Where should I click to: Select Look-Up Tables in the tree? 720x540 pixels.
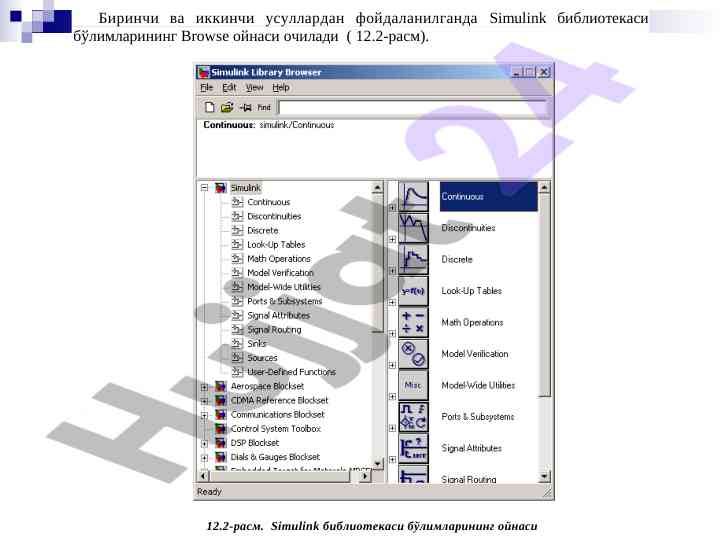click(x=276, y=245)
